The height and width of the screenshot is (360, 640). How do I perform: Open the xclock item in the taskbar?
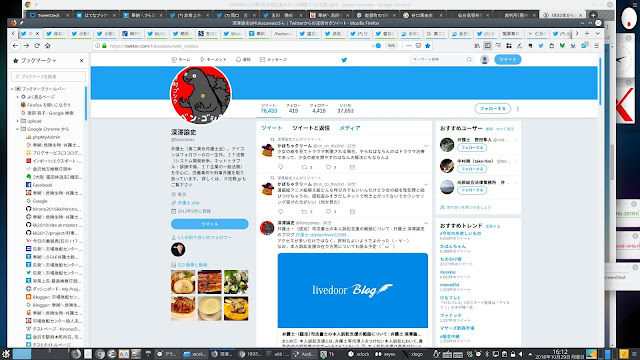click(359, 354)
